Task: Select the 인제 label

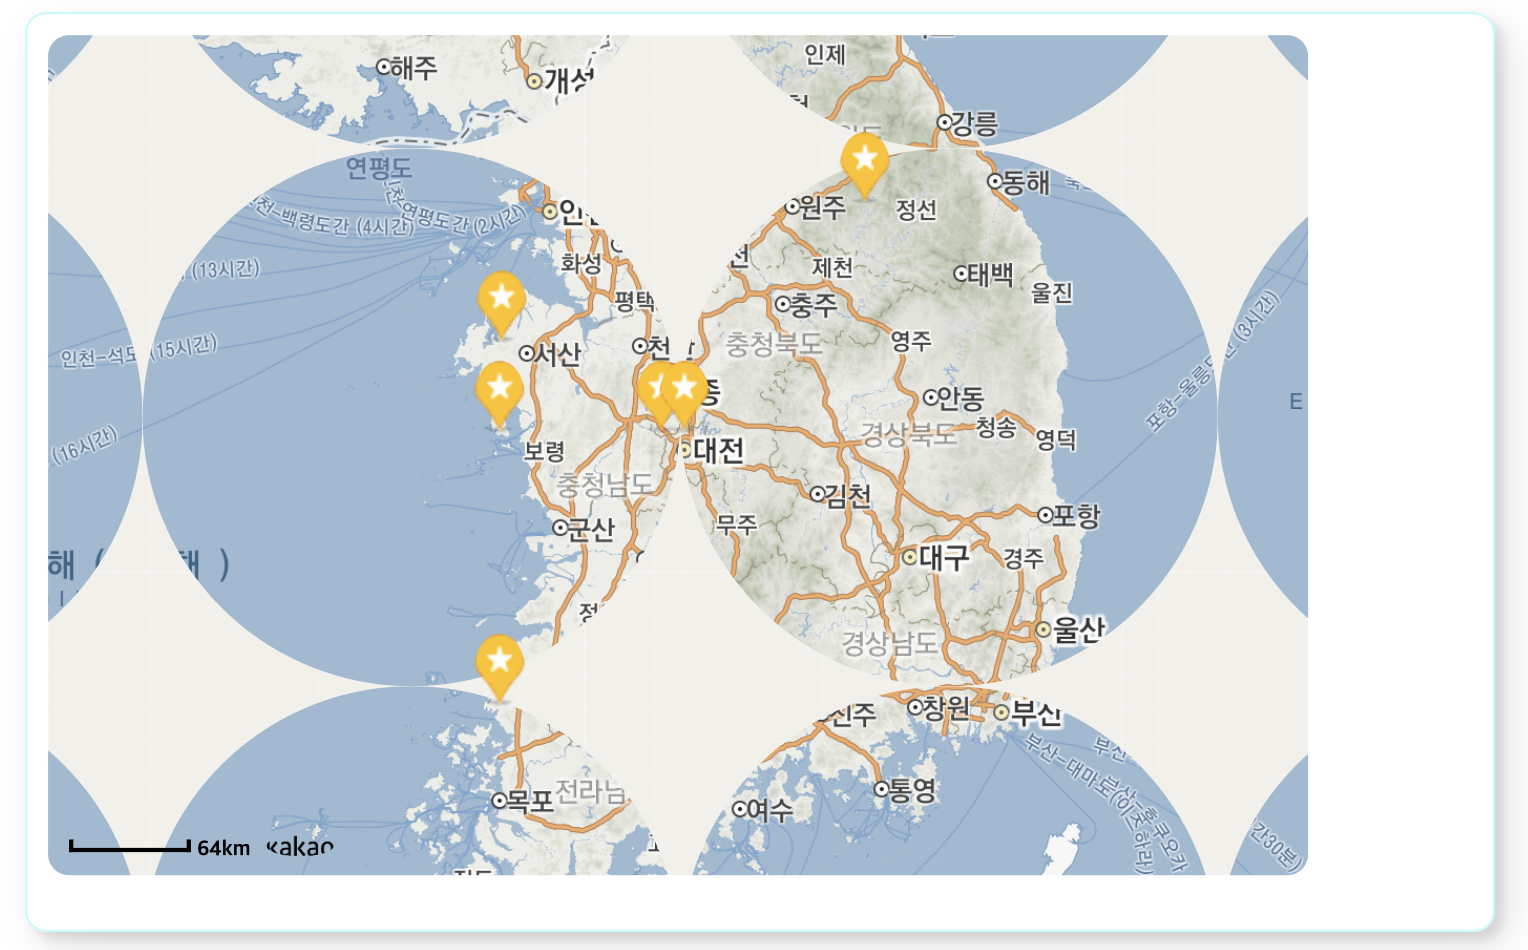Action: point(825,55)
